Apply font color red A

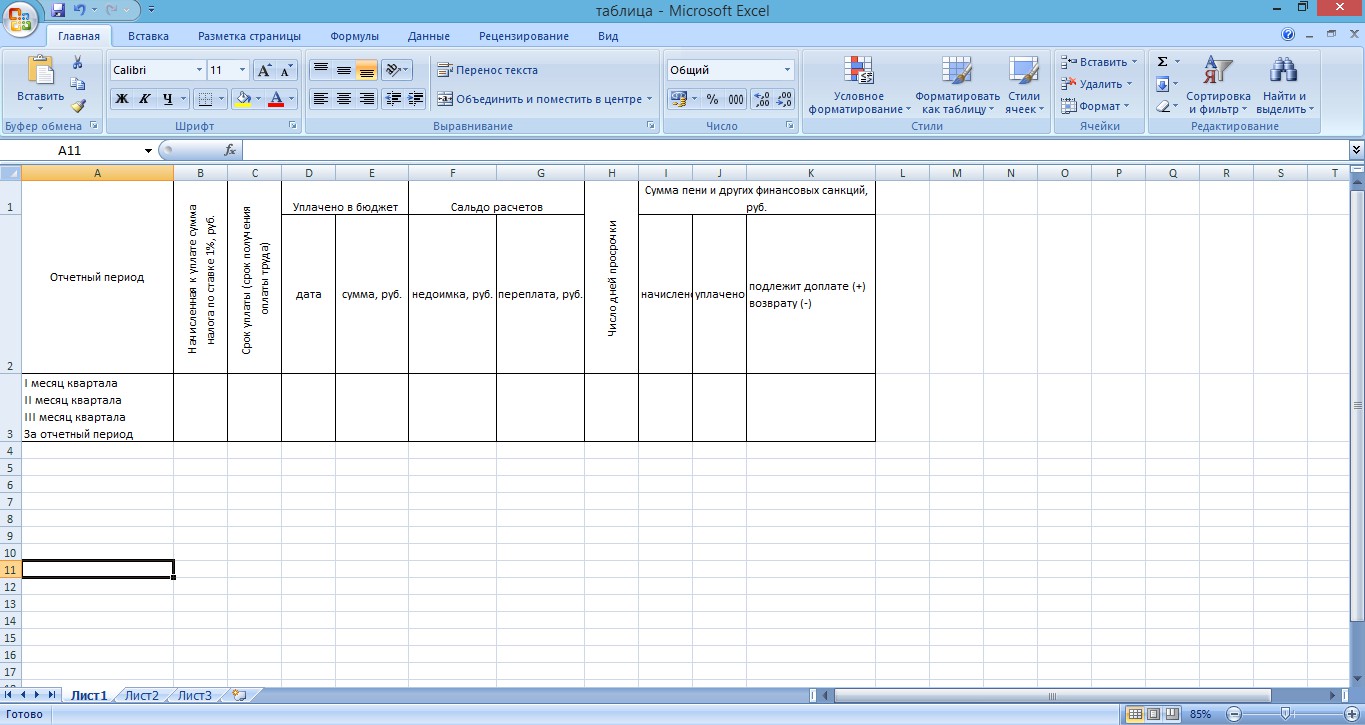point(277,99)
